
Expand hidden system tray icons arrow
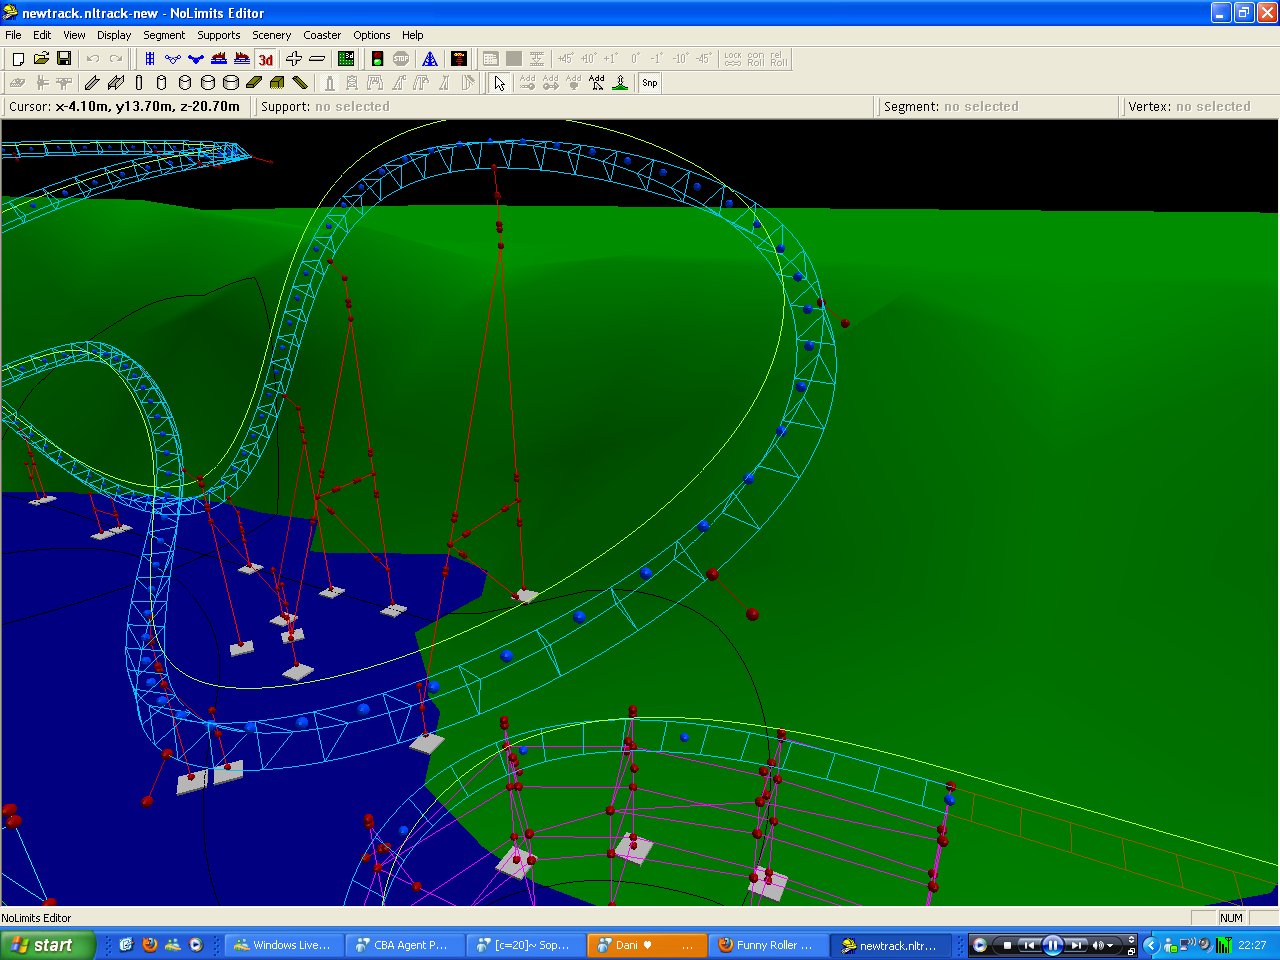[x=1150, y=945]
